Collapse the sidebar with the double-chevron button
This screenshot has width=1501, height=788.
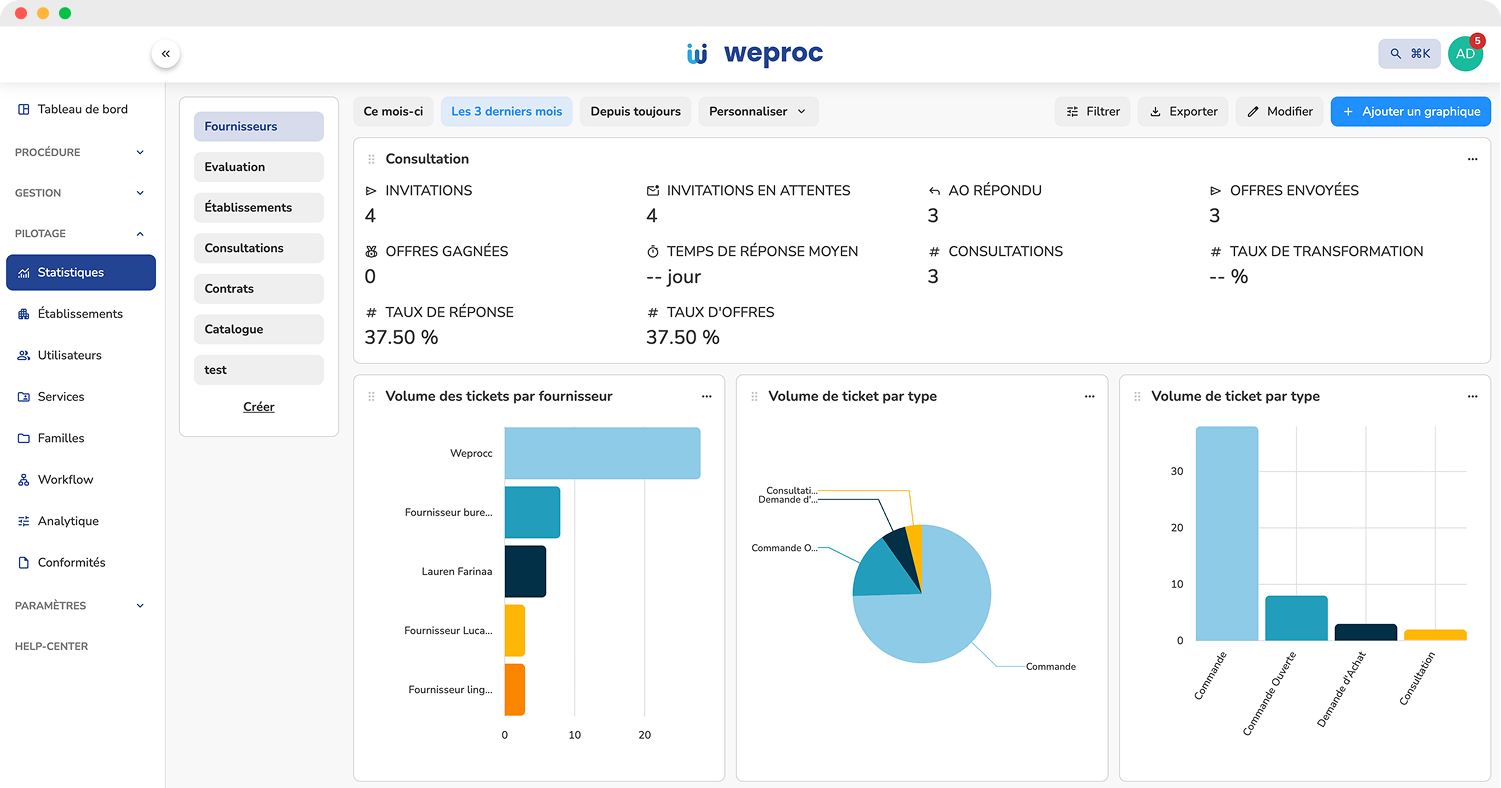165,53
